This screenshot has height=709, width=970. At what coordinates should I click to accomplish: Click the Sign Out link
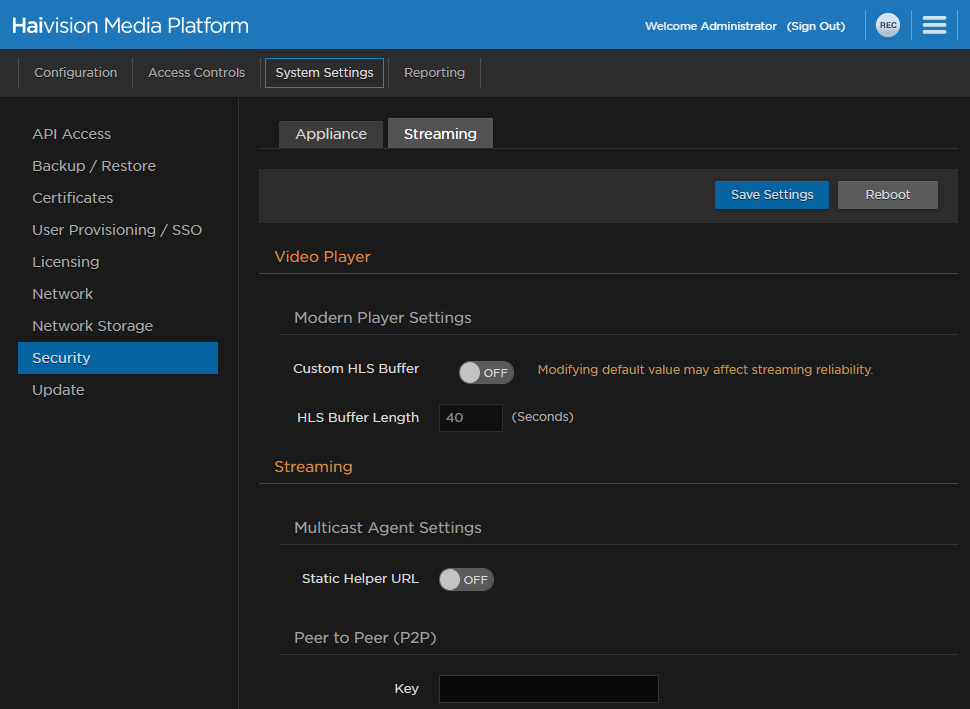coord(815,26)
